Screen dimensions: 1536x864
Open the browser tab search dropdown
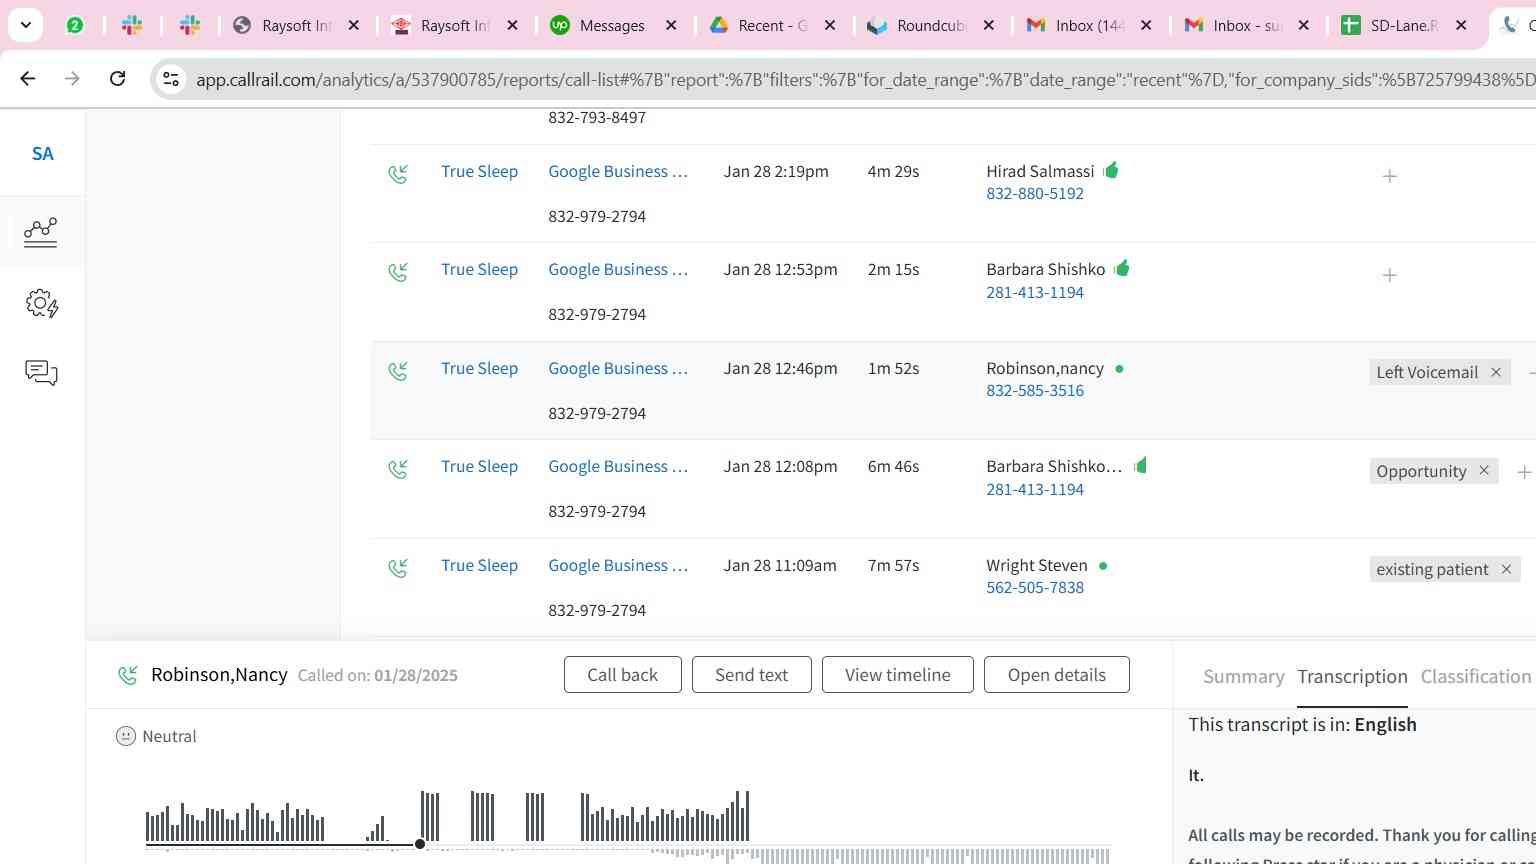pyautogui.click(x=25, y=25)
